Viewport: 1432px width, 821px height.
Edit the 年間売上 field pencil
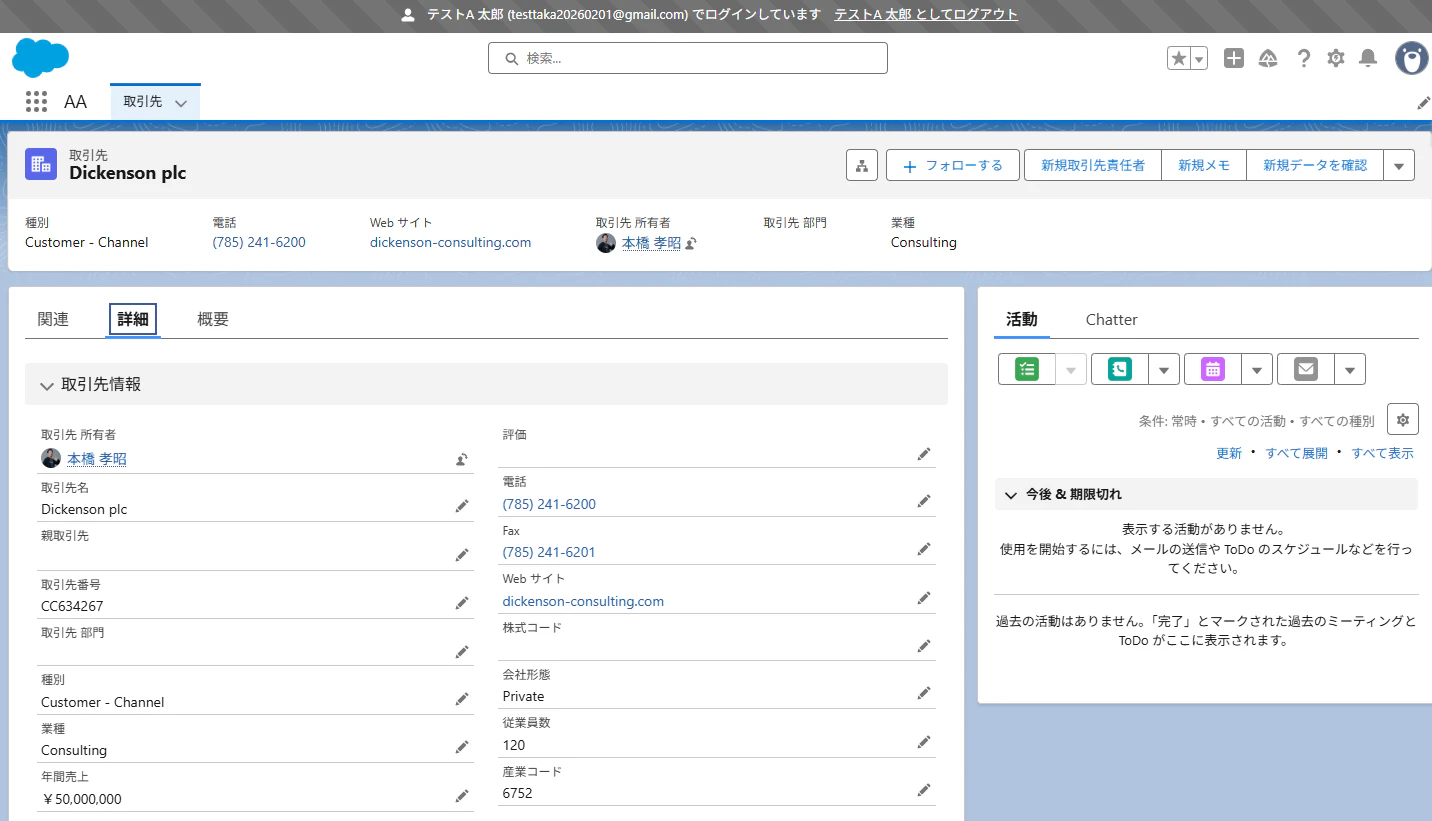pos(462,796)
